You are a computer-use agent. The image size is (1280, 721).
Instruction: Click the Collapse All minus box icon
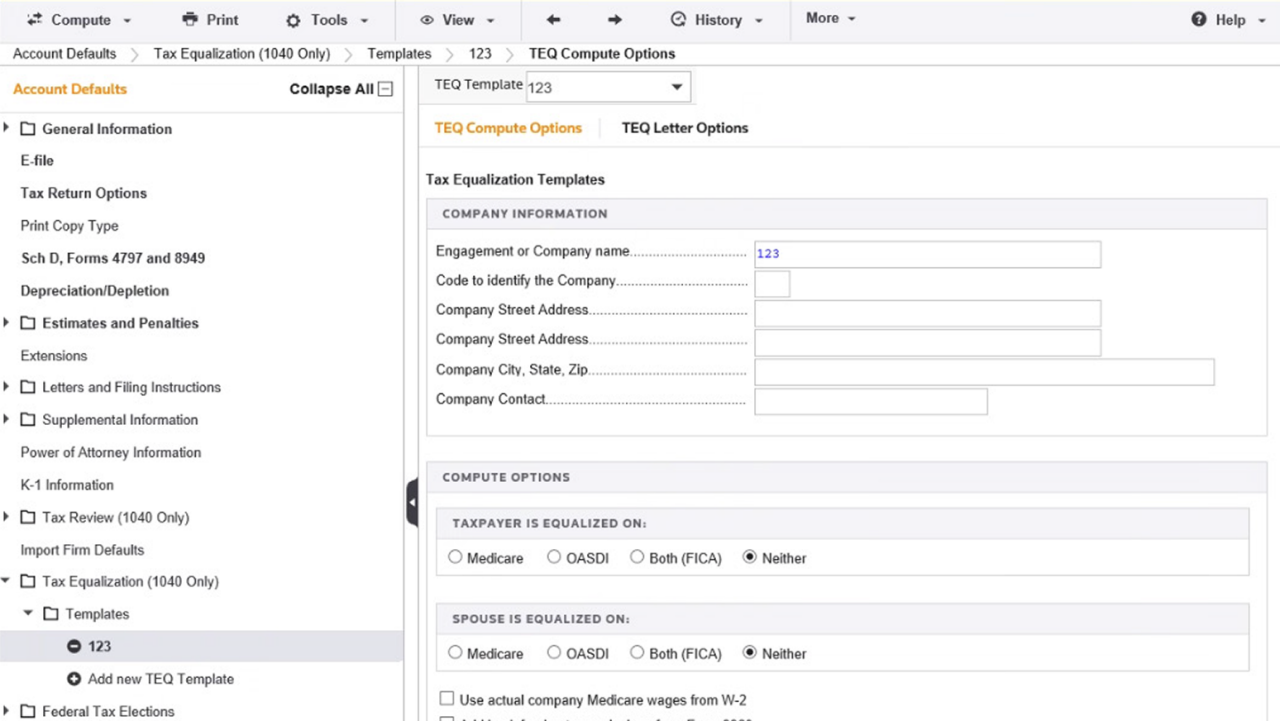[386, 89]
